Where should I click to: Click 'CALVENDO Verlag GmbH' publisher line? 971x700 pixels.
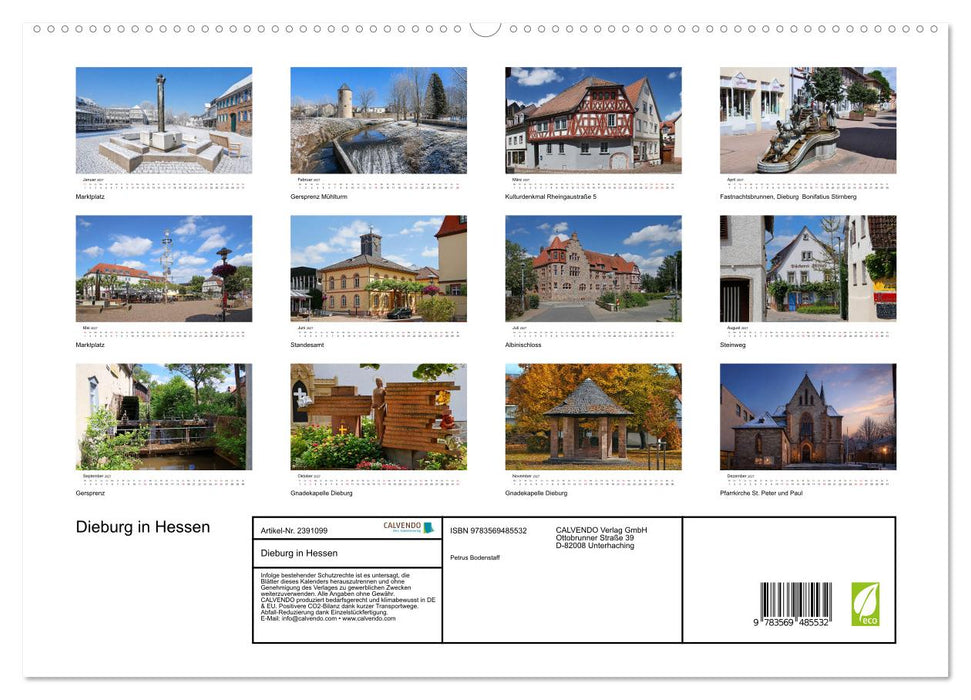click(601, 530)
